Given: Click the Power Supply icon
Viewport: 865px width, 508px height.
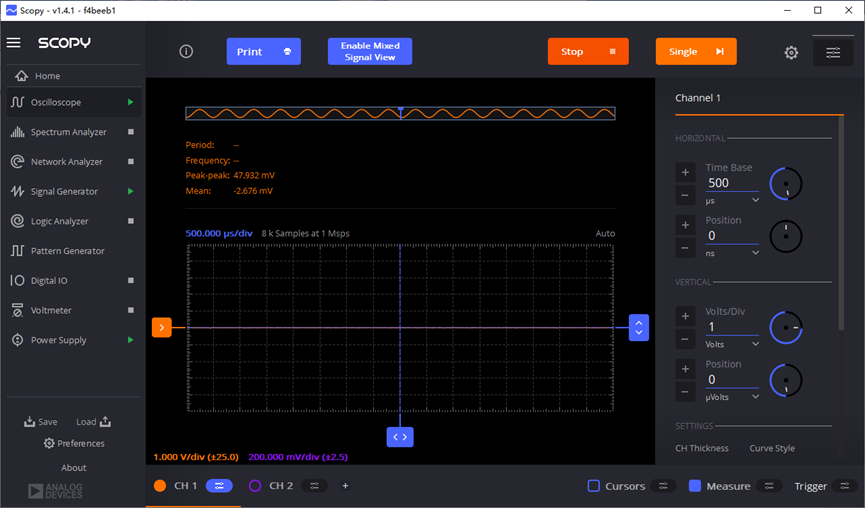Looking at the screenshot, I should (17, 340).
